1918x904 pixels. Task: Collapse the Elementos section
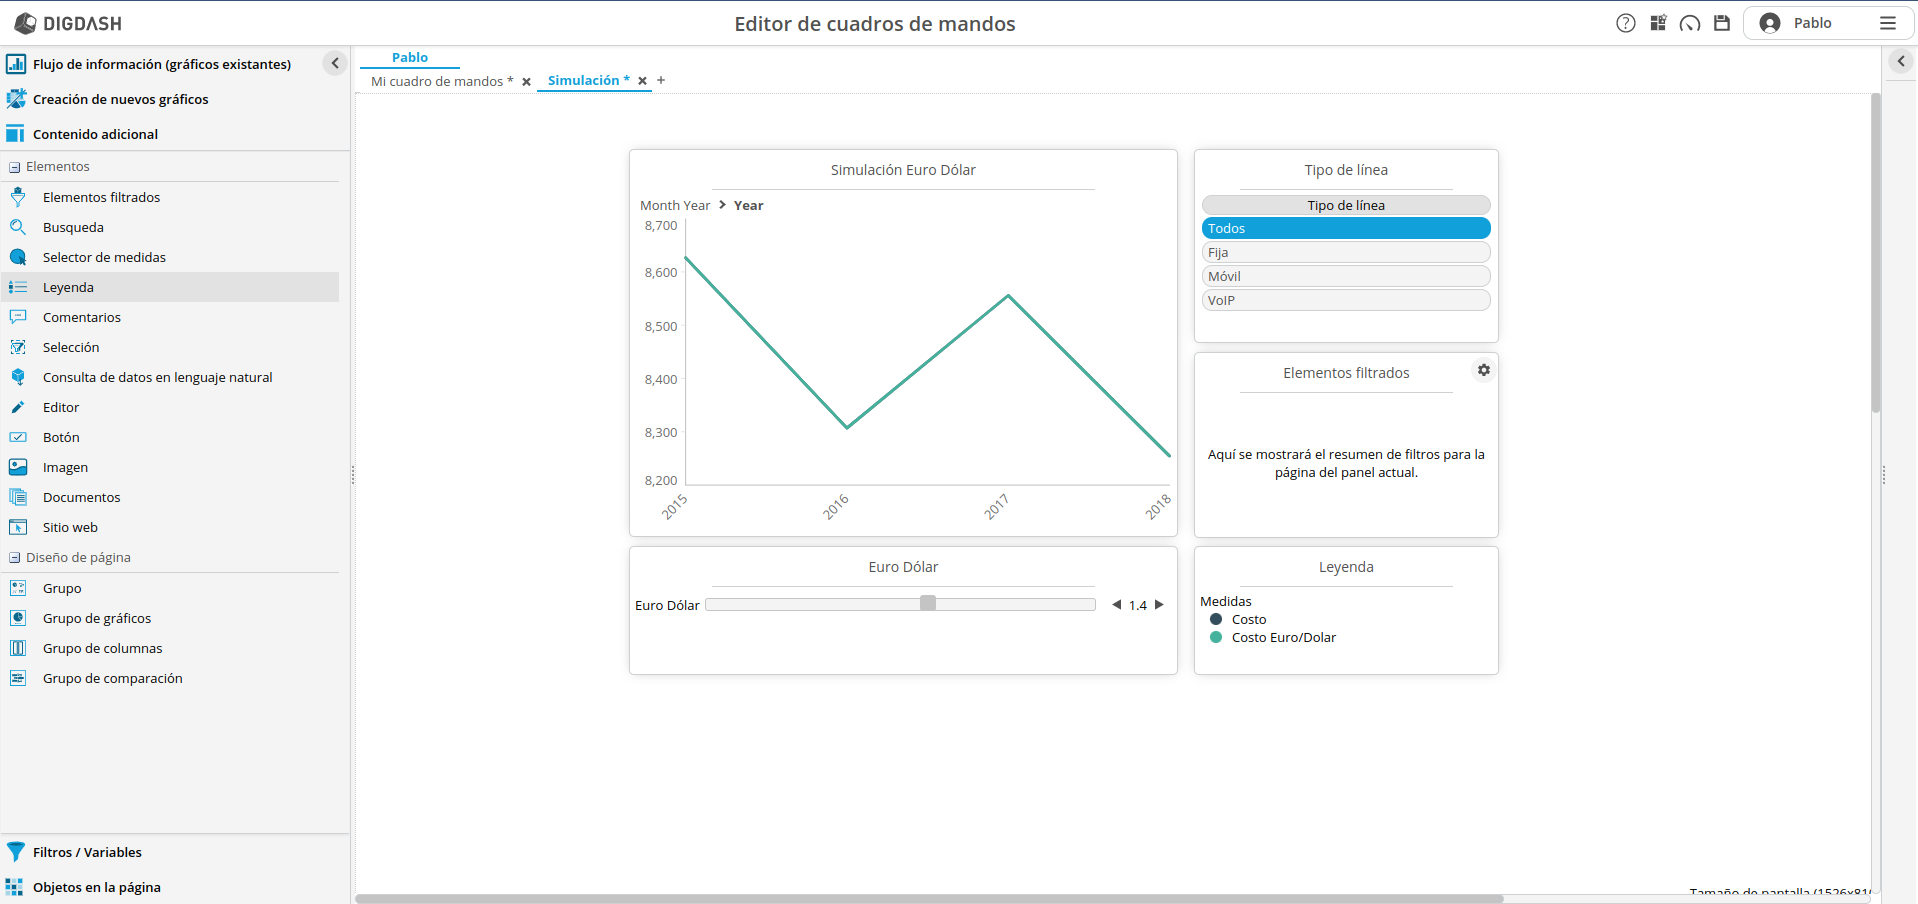pyautogui.click(x=15, y=167)
